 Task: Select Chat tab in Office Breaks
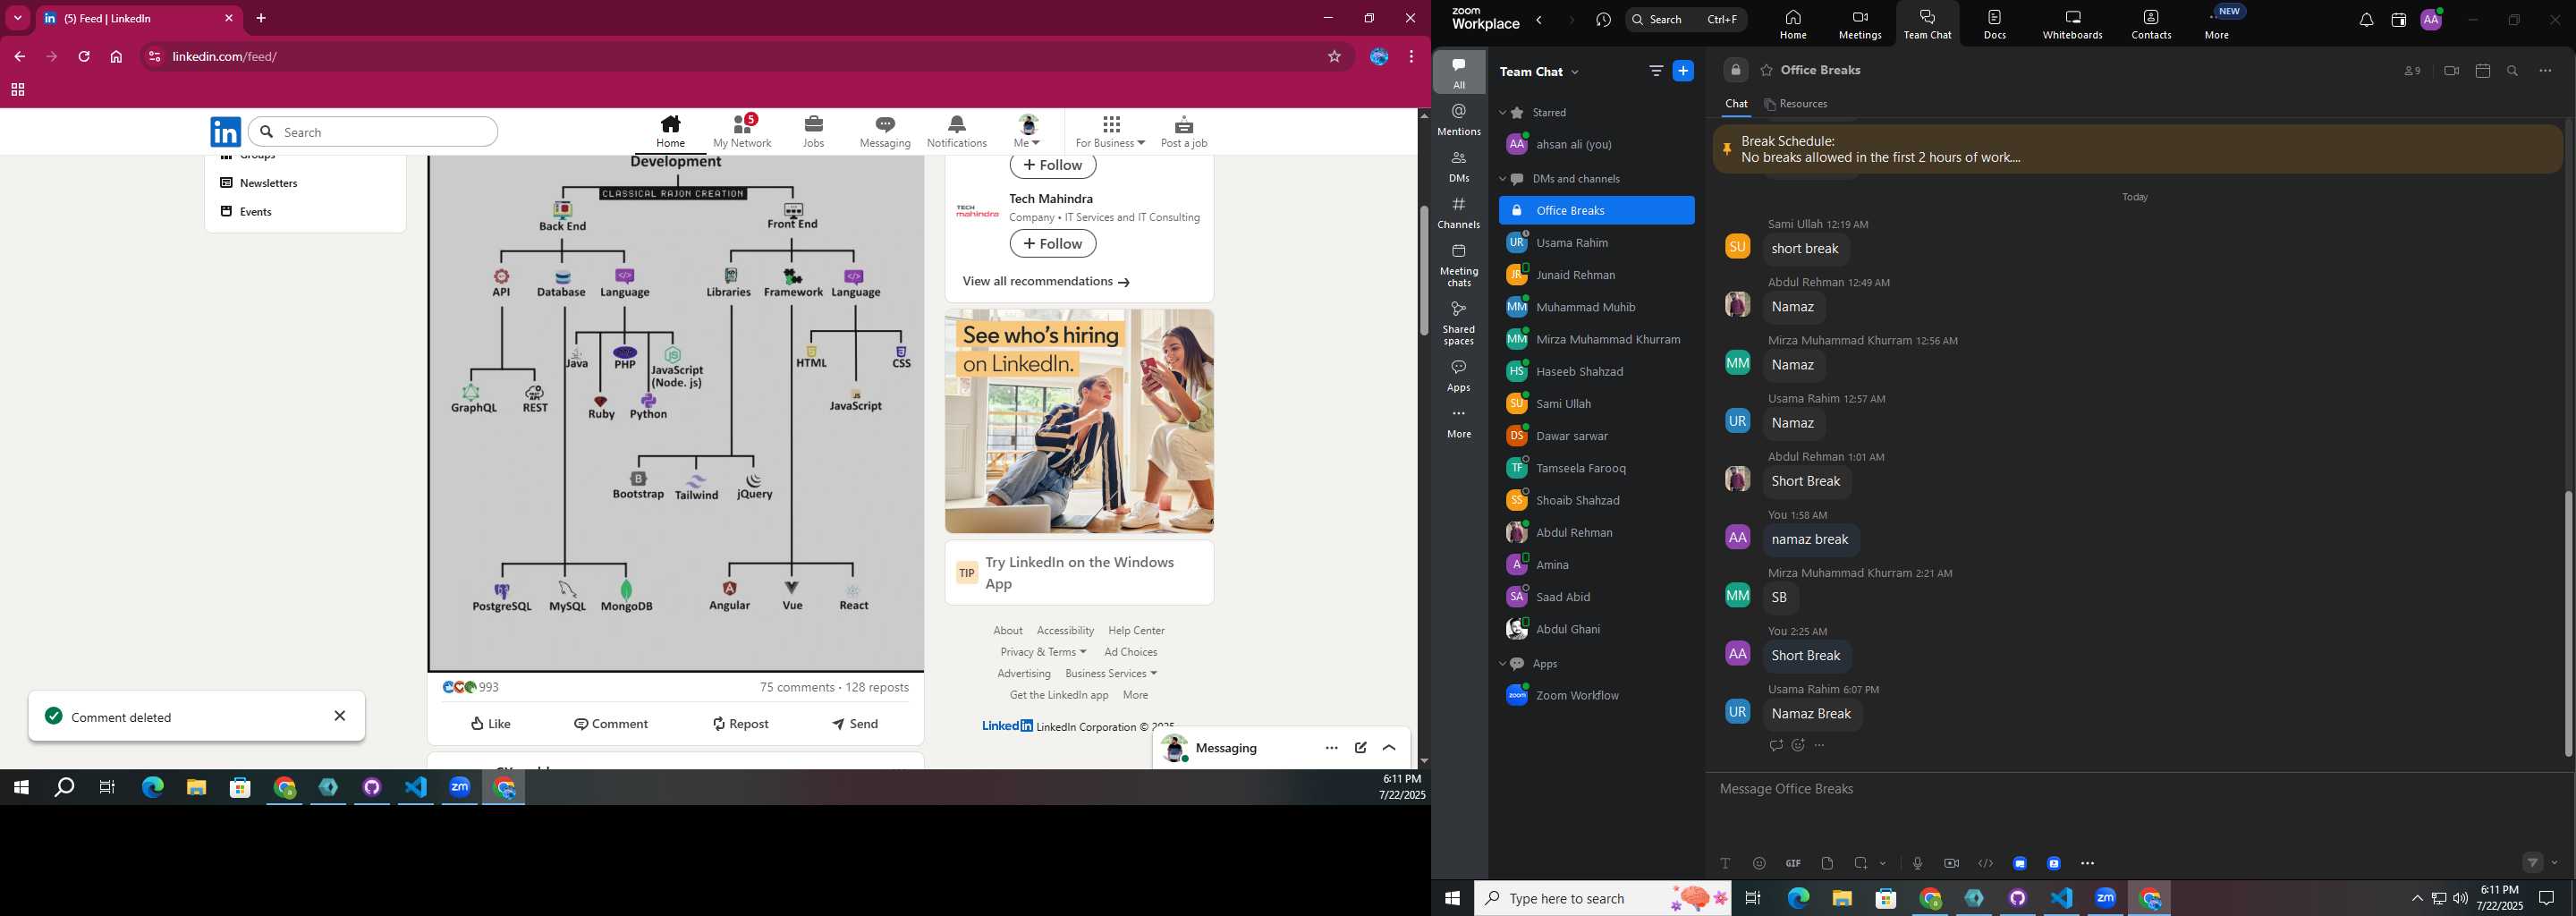[1736, 104]
